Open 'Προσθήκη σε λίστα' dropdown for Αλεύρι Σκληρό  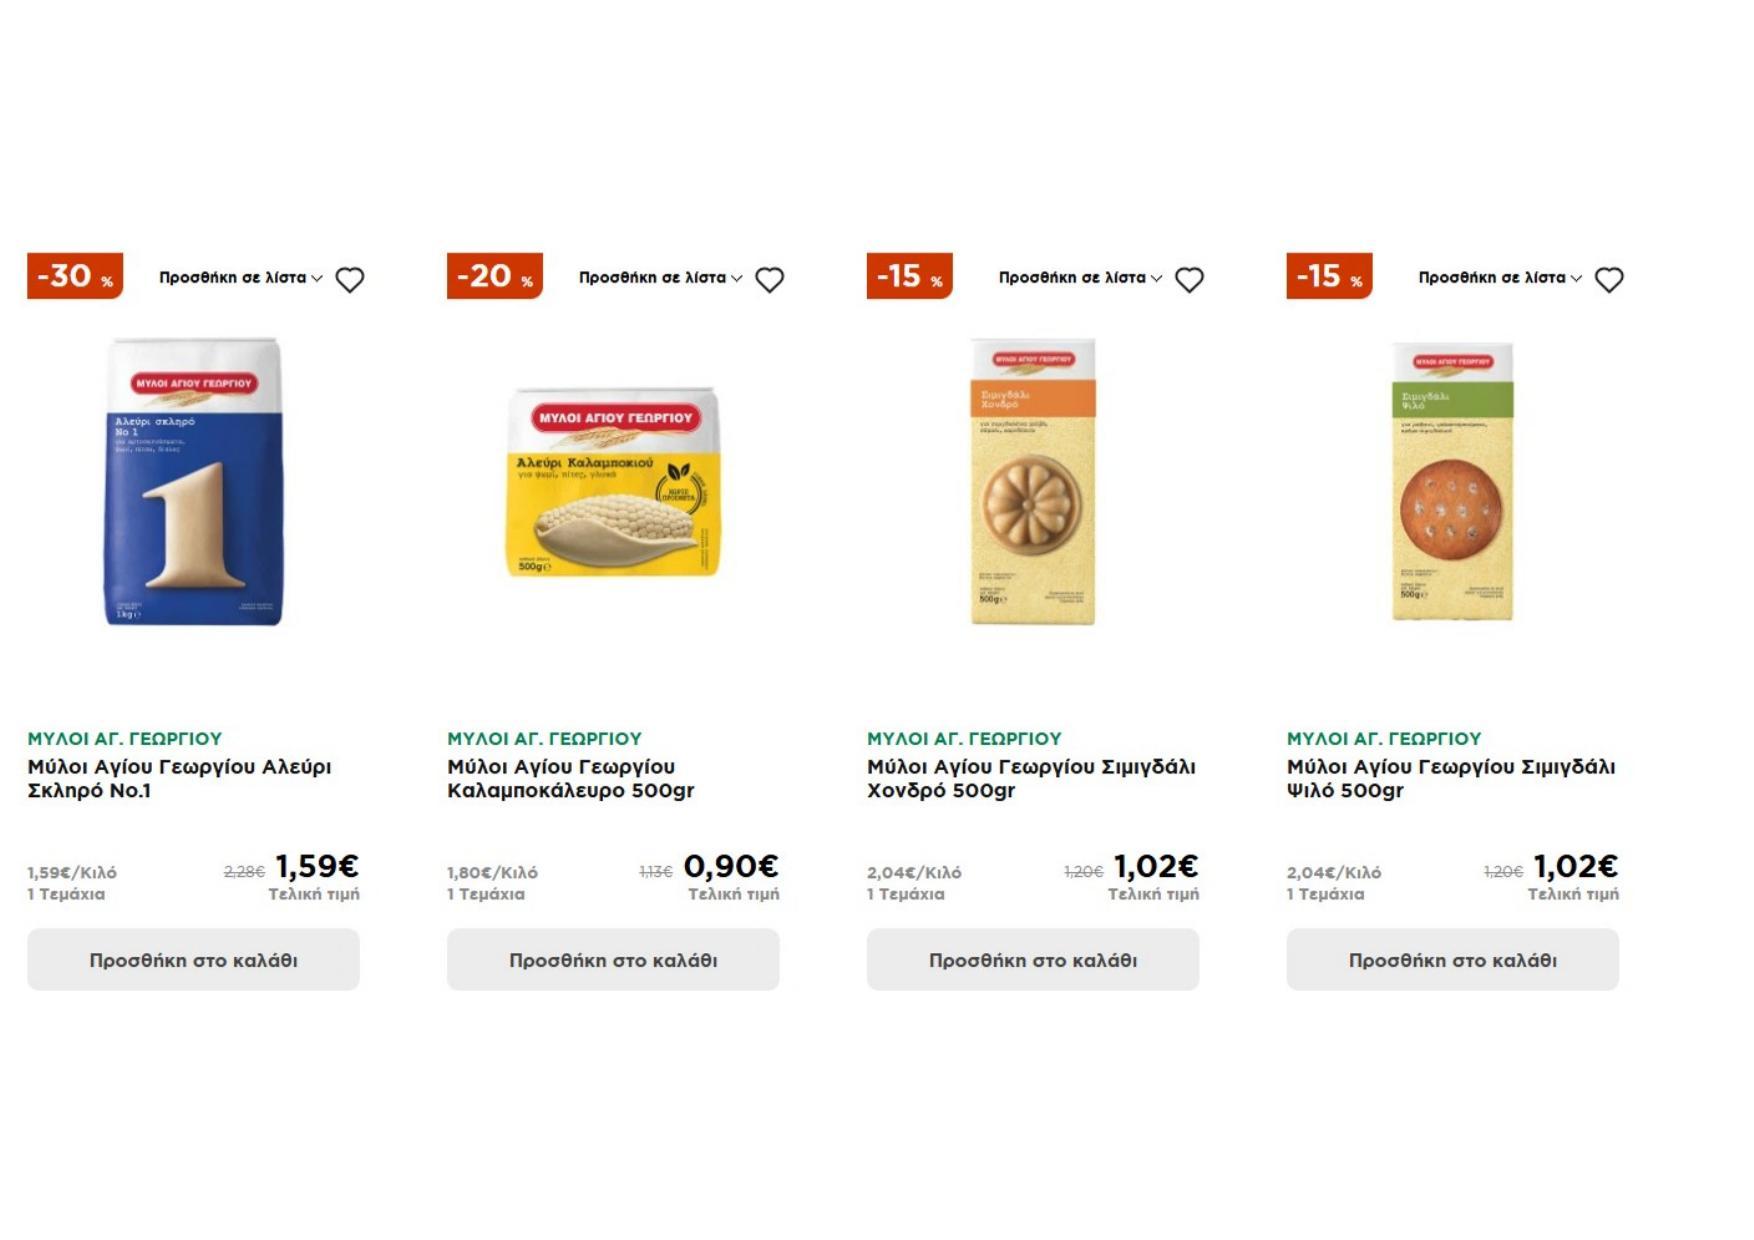click(240, 278)
